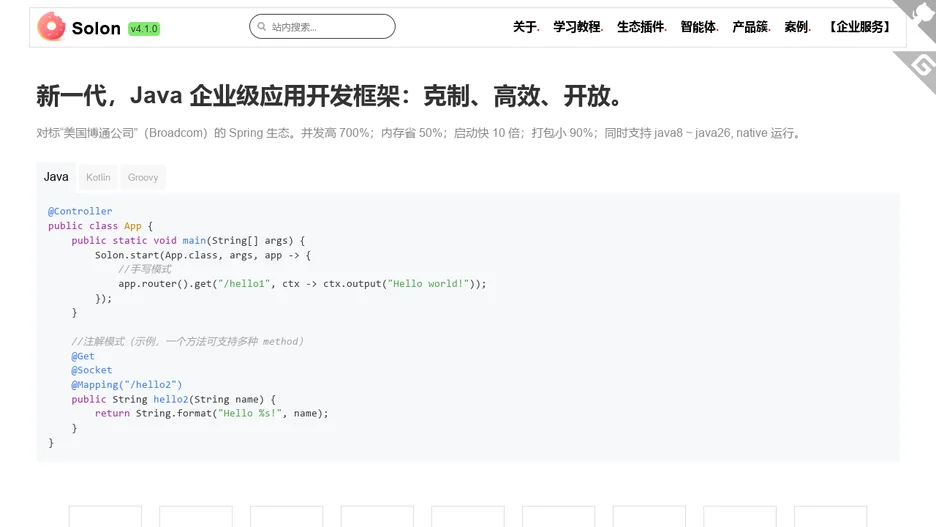
Task: Open the 产品簇 menu
Action: (751, 27)
